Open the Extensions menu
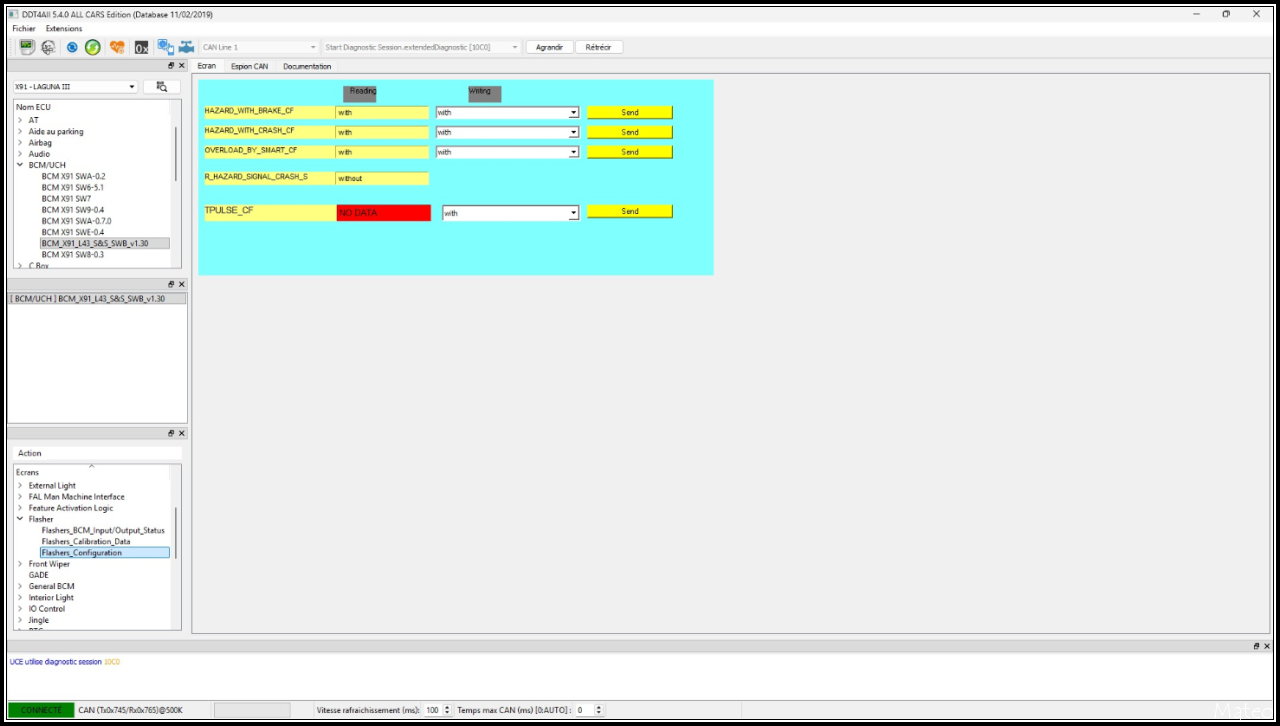Viewport: 1280px width, 726px height. coord(64,28)
